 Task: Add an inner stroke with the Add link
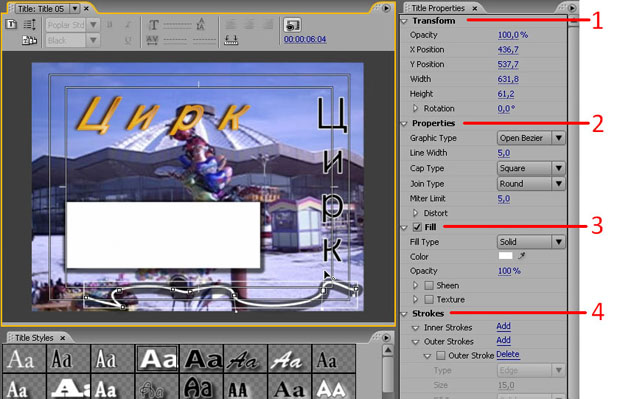click(x=503, y=326)
